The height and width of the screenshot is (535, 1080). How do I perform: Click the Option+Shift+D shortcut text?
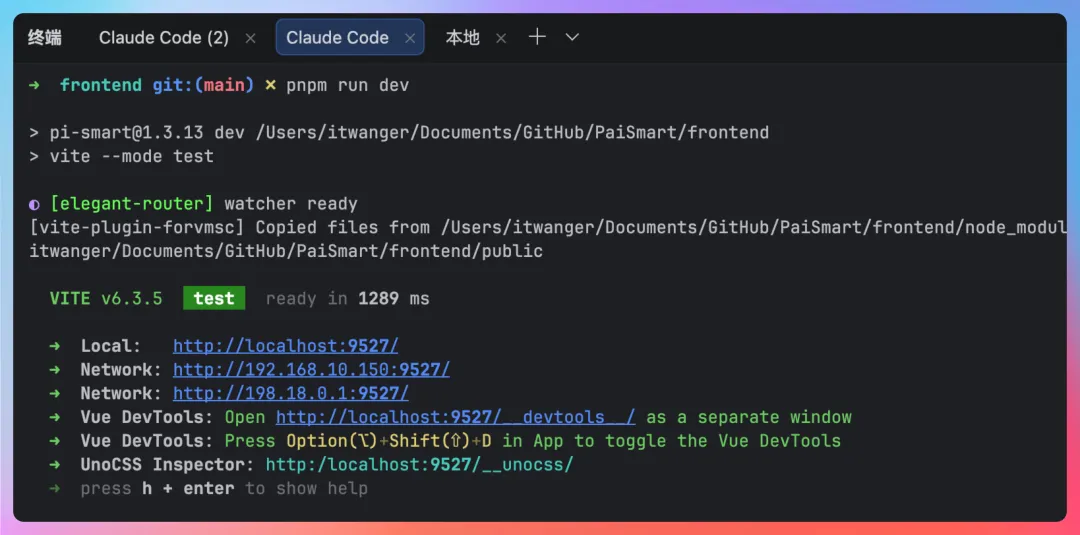pyautogui.click(x=389, y=441)
